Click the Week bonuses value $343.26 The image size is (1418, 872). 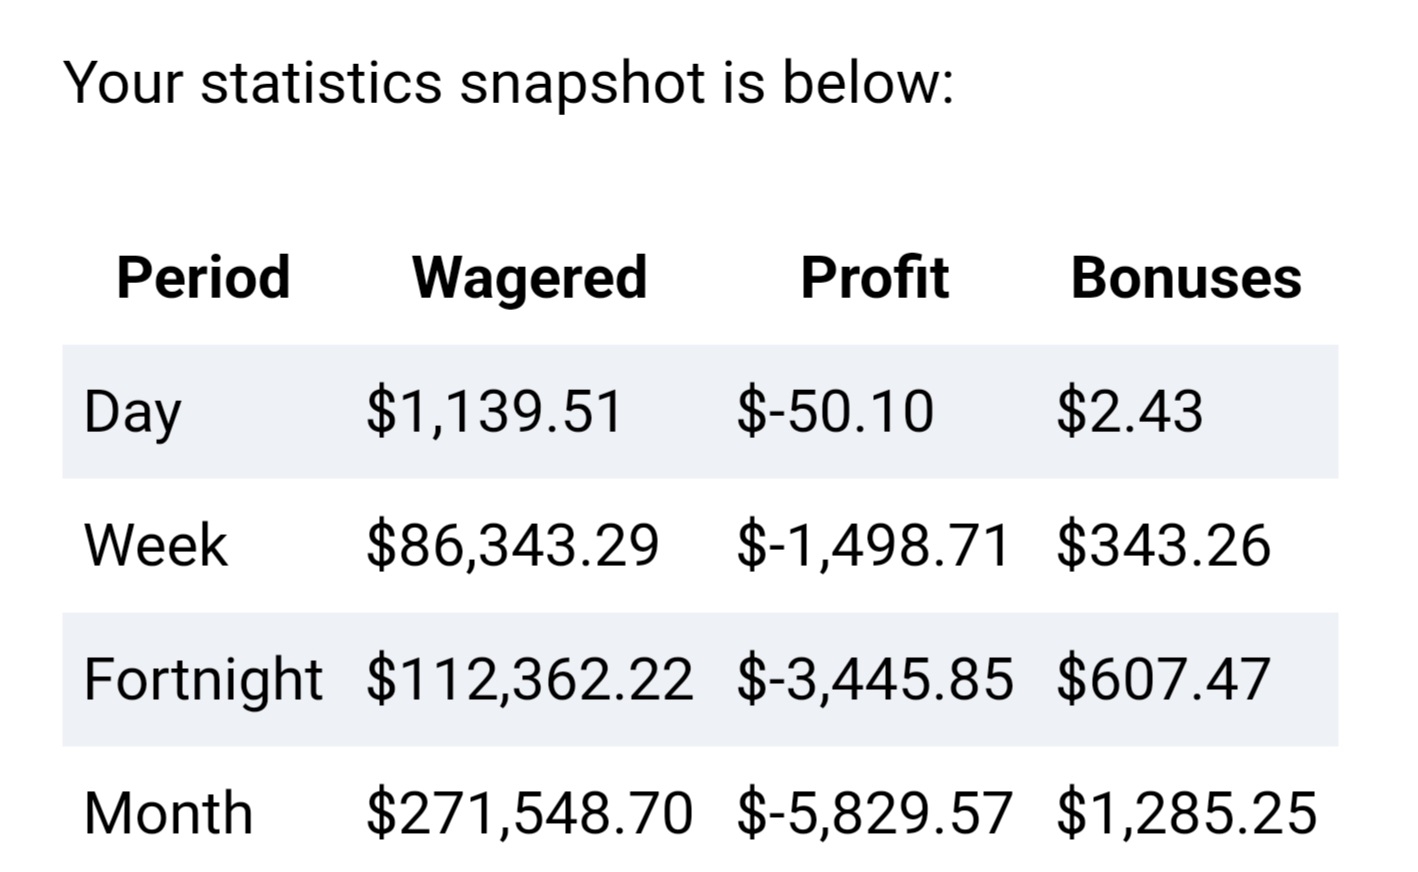point(1163,546)
